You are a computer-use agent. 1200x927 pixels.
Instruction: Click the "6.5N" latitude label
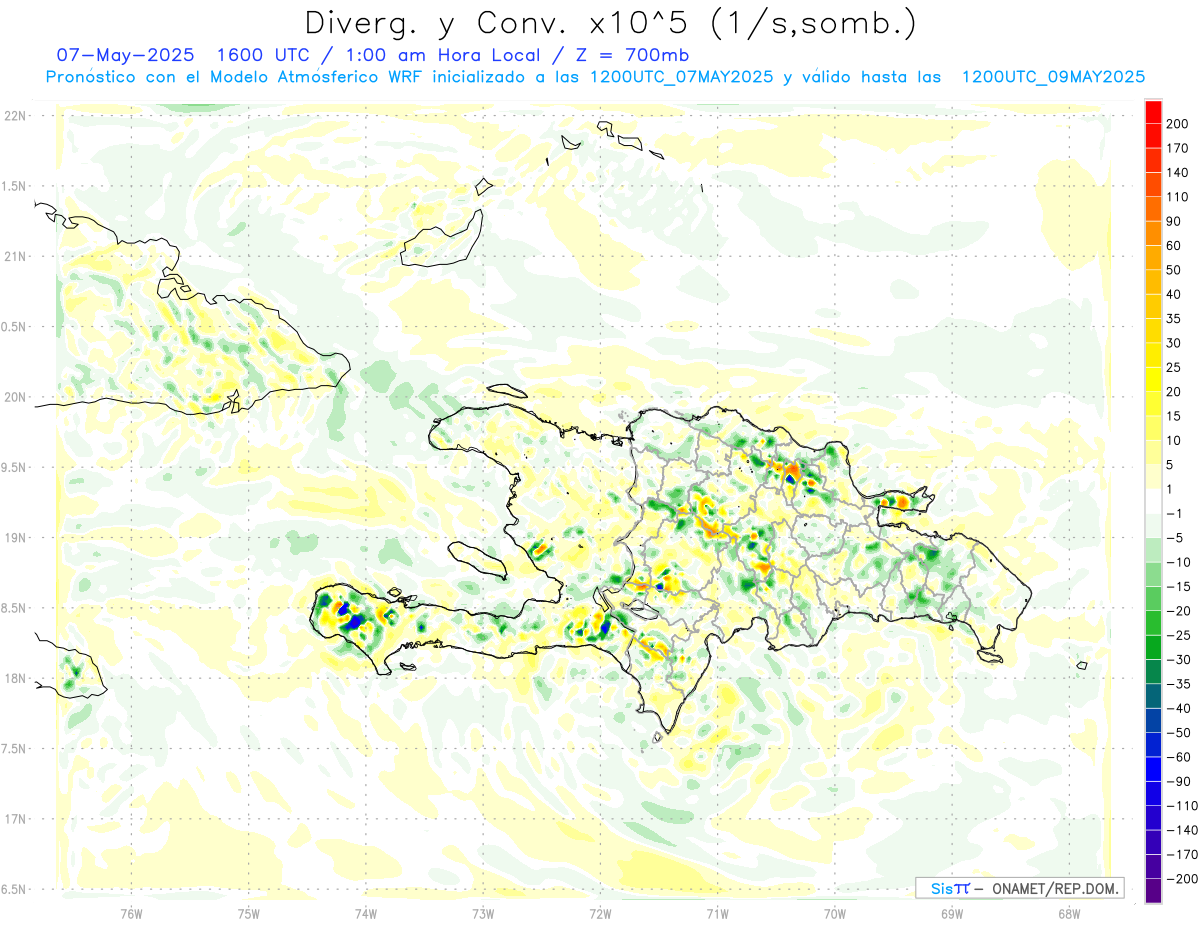[x=14, y=890]
